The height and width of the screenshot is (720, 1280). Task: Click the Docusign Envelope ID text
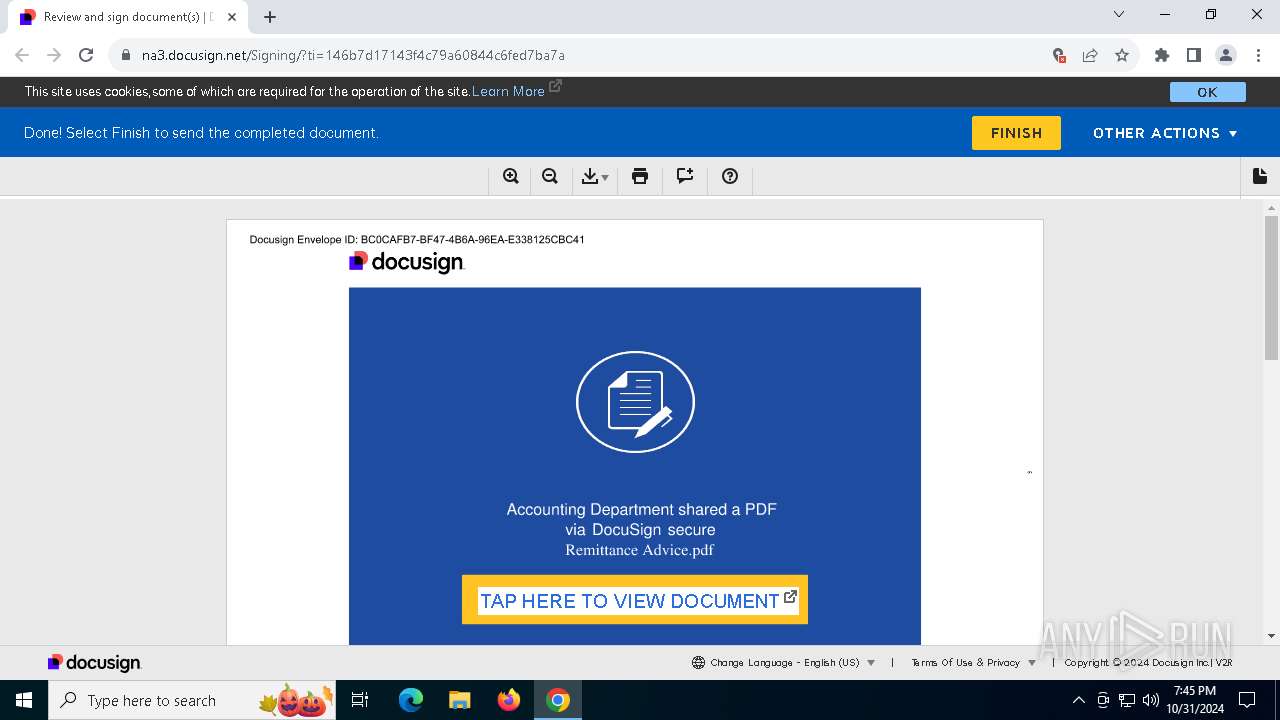[x=417, y=240]
